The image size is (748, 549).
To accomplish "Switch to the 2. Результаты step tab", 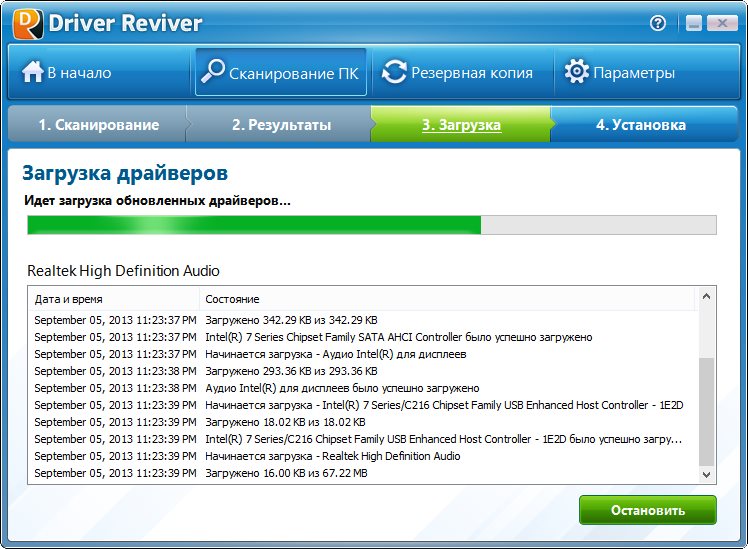I will pyautogui.click(x=281, y=125).
